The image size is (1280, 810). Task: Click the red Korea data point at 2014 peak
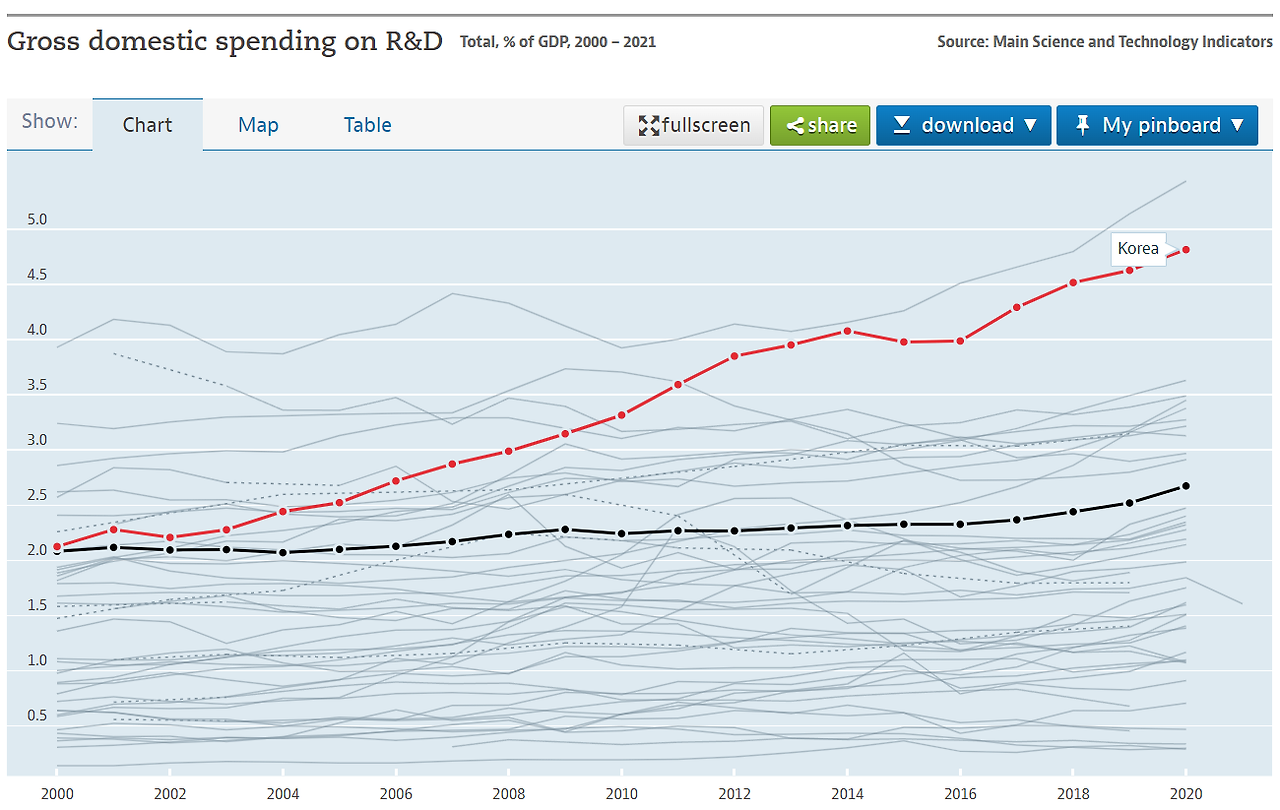click(x=848, y=330)
